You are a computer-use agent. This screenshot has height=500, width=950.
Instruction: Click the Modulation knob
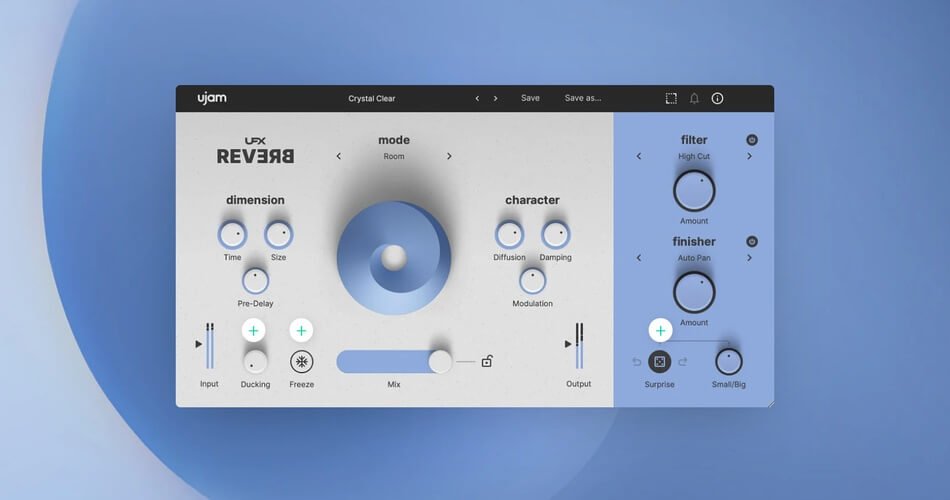(x=532, y=281)
